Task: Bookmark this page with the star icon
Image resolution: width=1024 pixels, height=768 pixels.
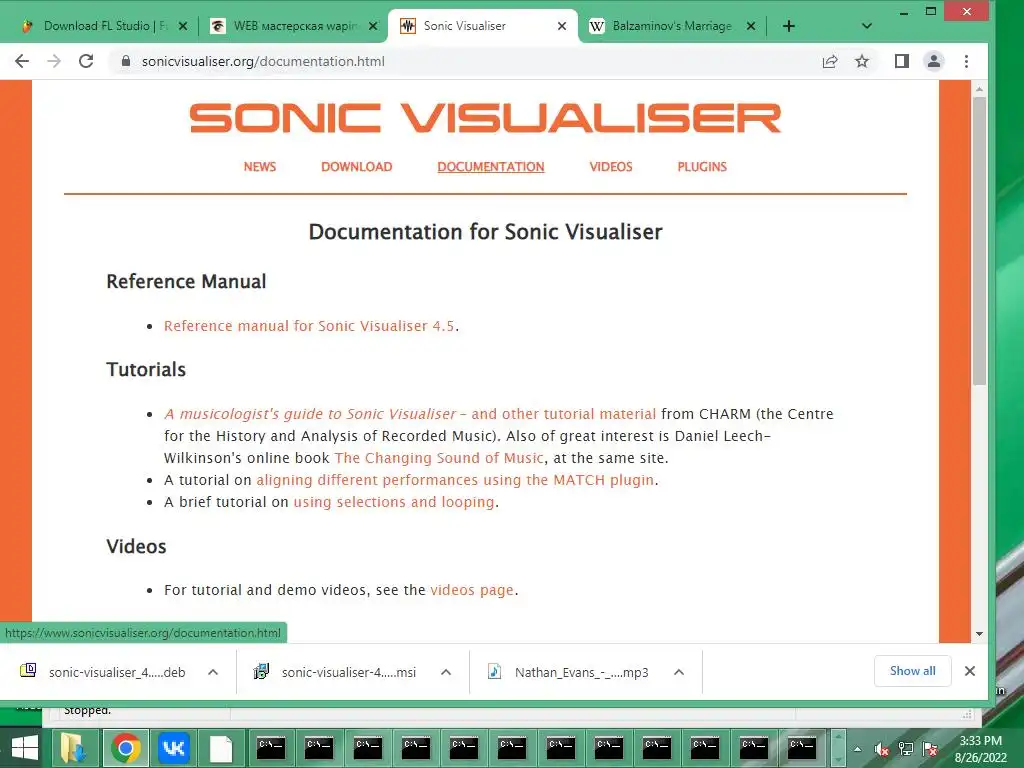Action: [862, 61]
